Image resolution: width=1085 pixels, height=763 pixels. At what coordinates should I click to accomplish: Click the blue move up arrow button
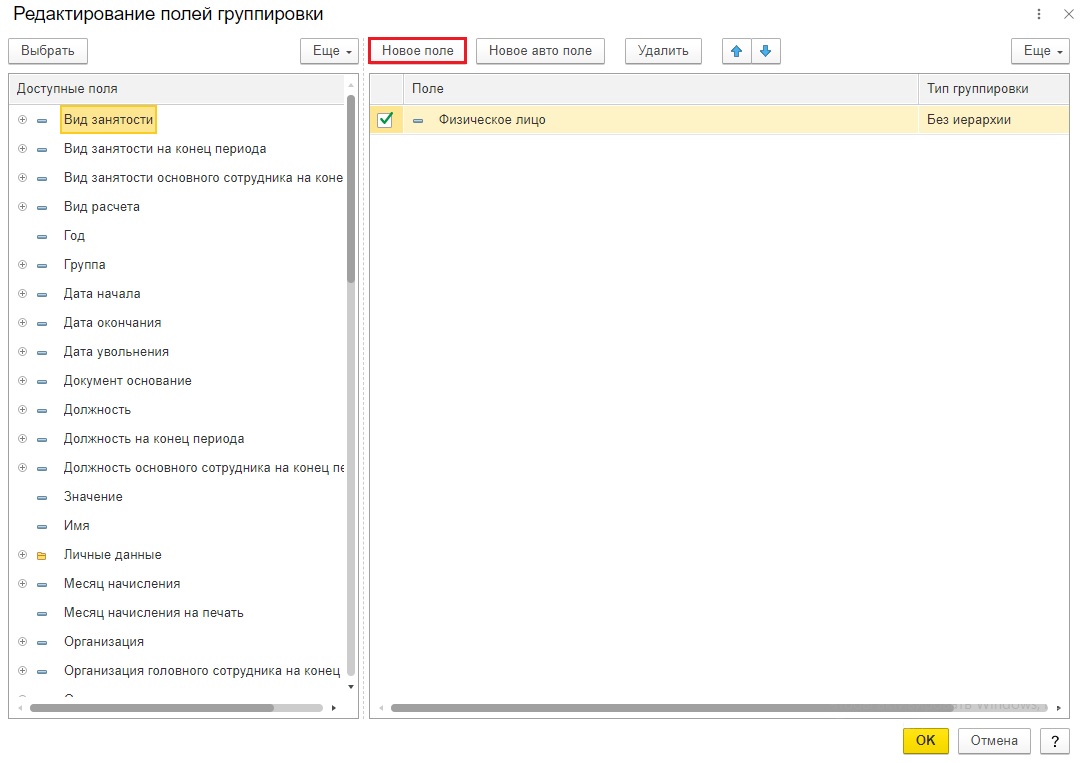736,50
